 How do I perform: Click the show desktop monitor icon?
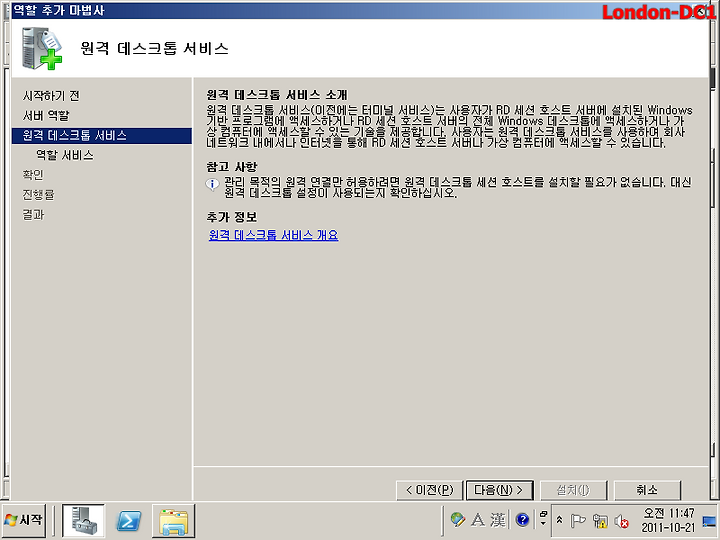coord(709,521)
